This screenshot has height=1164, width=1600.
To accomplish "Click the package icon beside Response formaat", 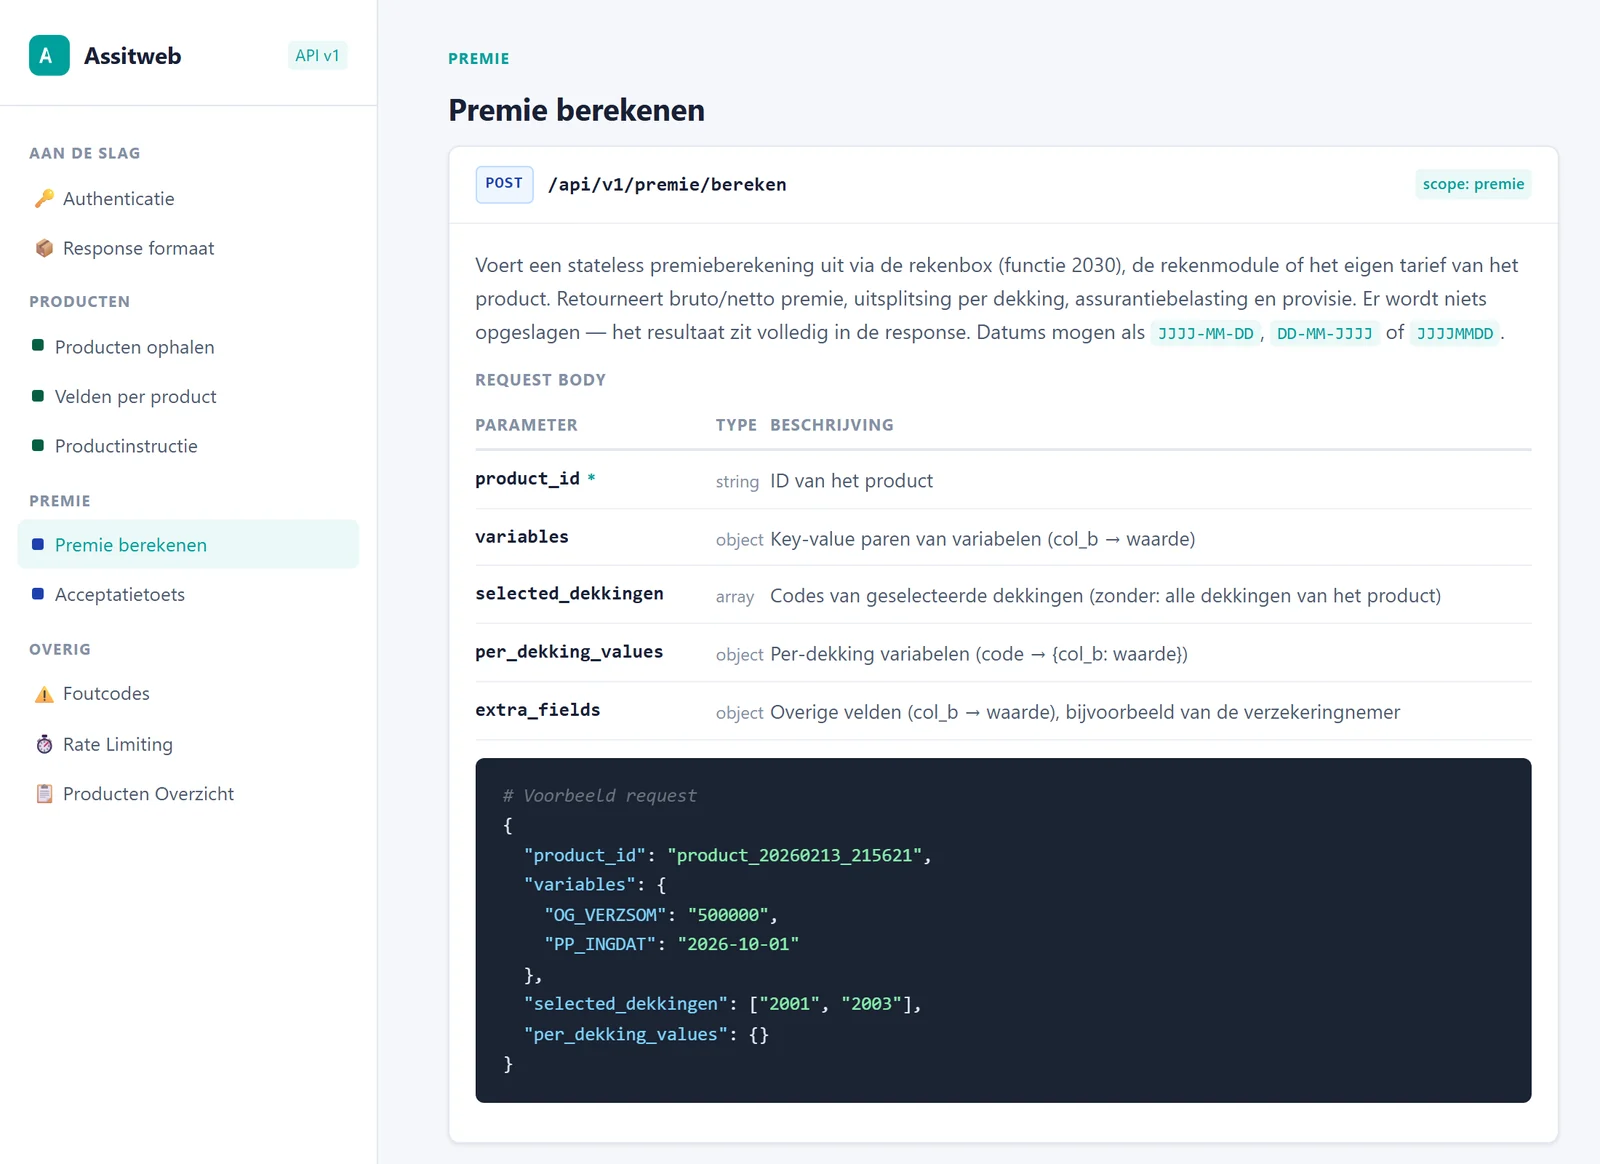I will point(44,248).
